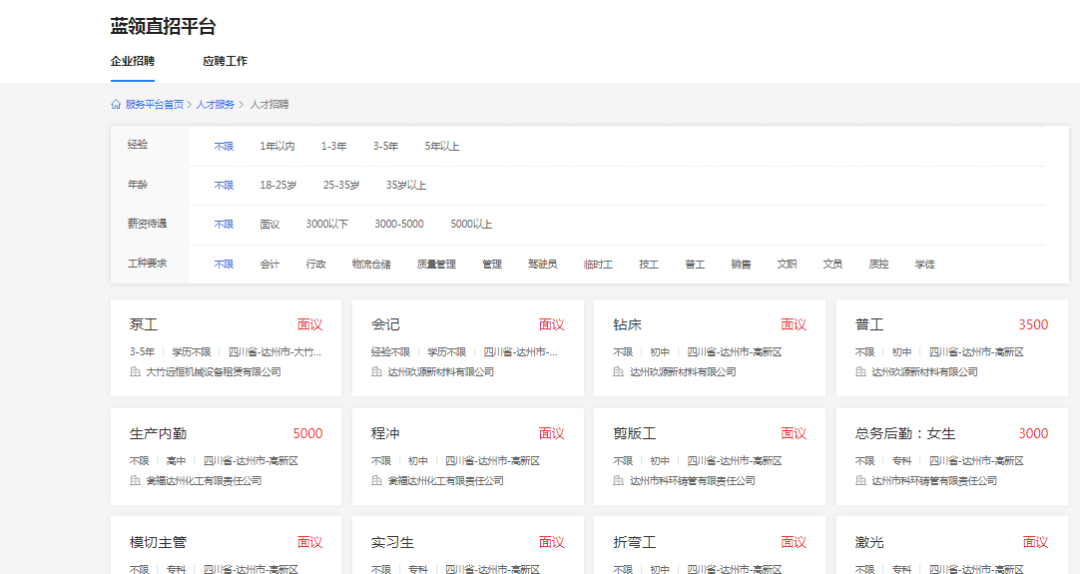1080x574 pixels.
Task: Select the 1-3年 experience filter
Action: point(334,146)
